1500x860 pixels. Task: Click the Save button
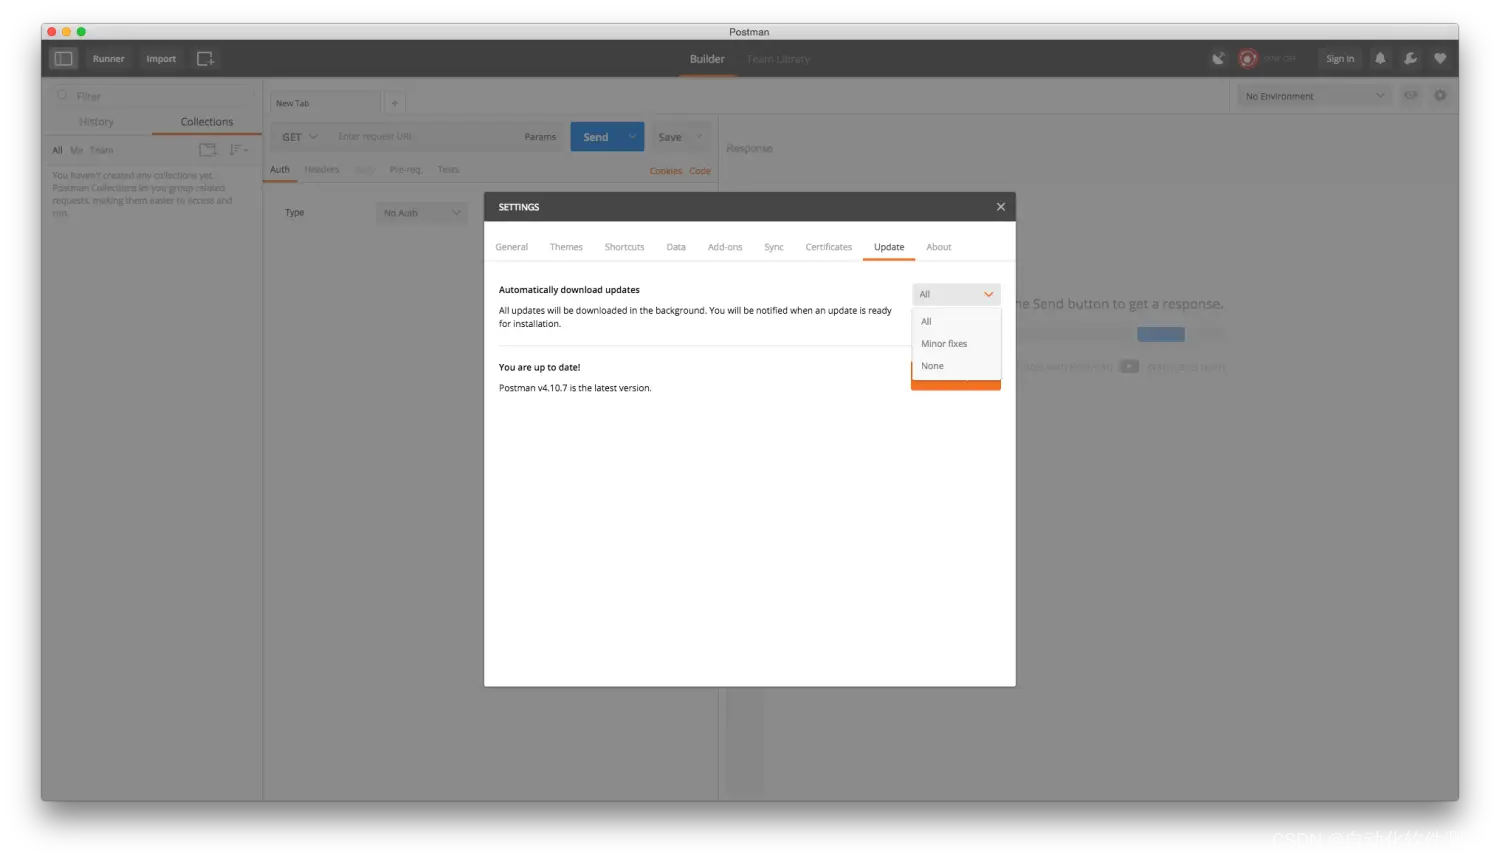pos(670,137)
